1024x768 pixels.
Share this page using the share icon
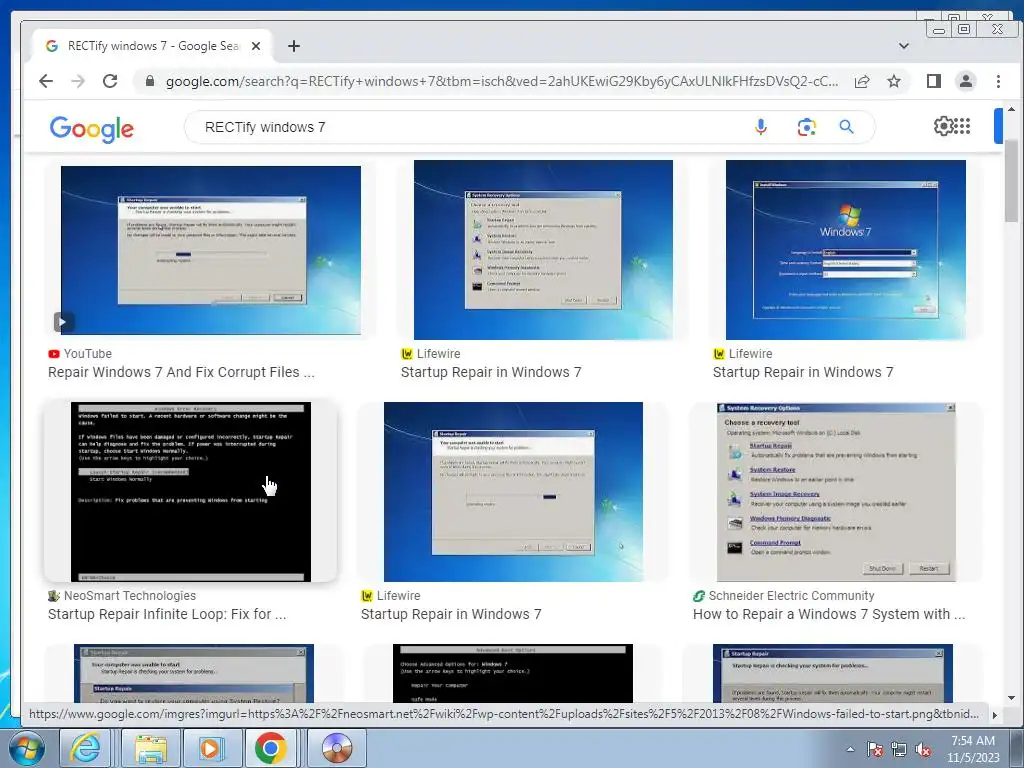coord(862,81)
